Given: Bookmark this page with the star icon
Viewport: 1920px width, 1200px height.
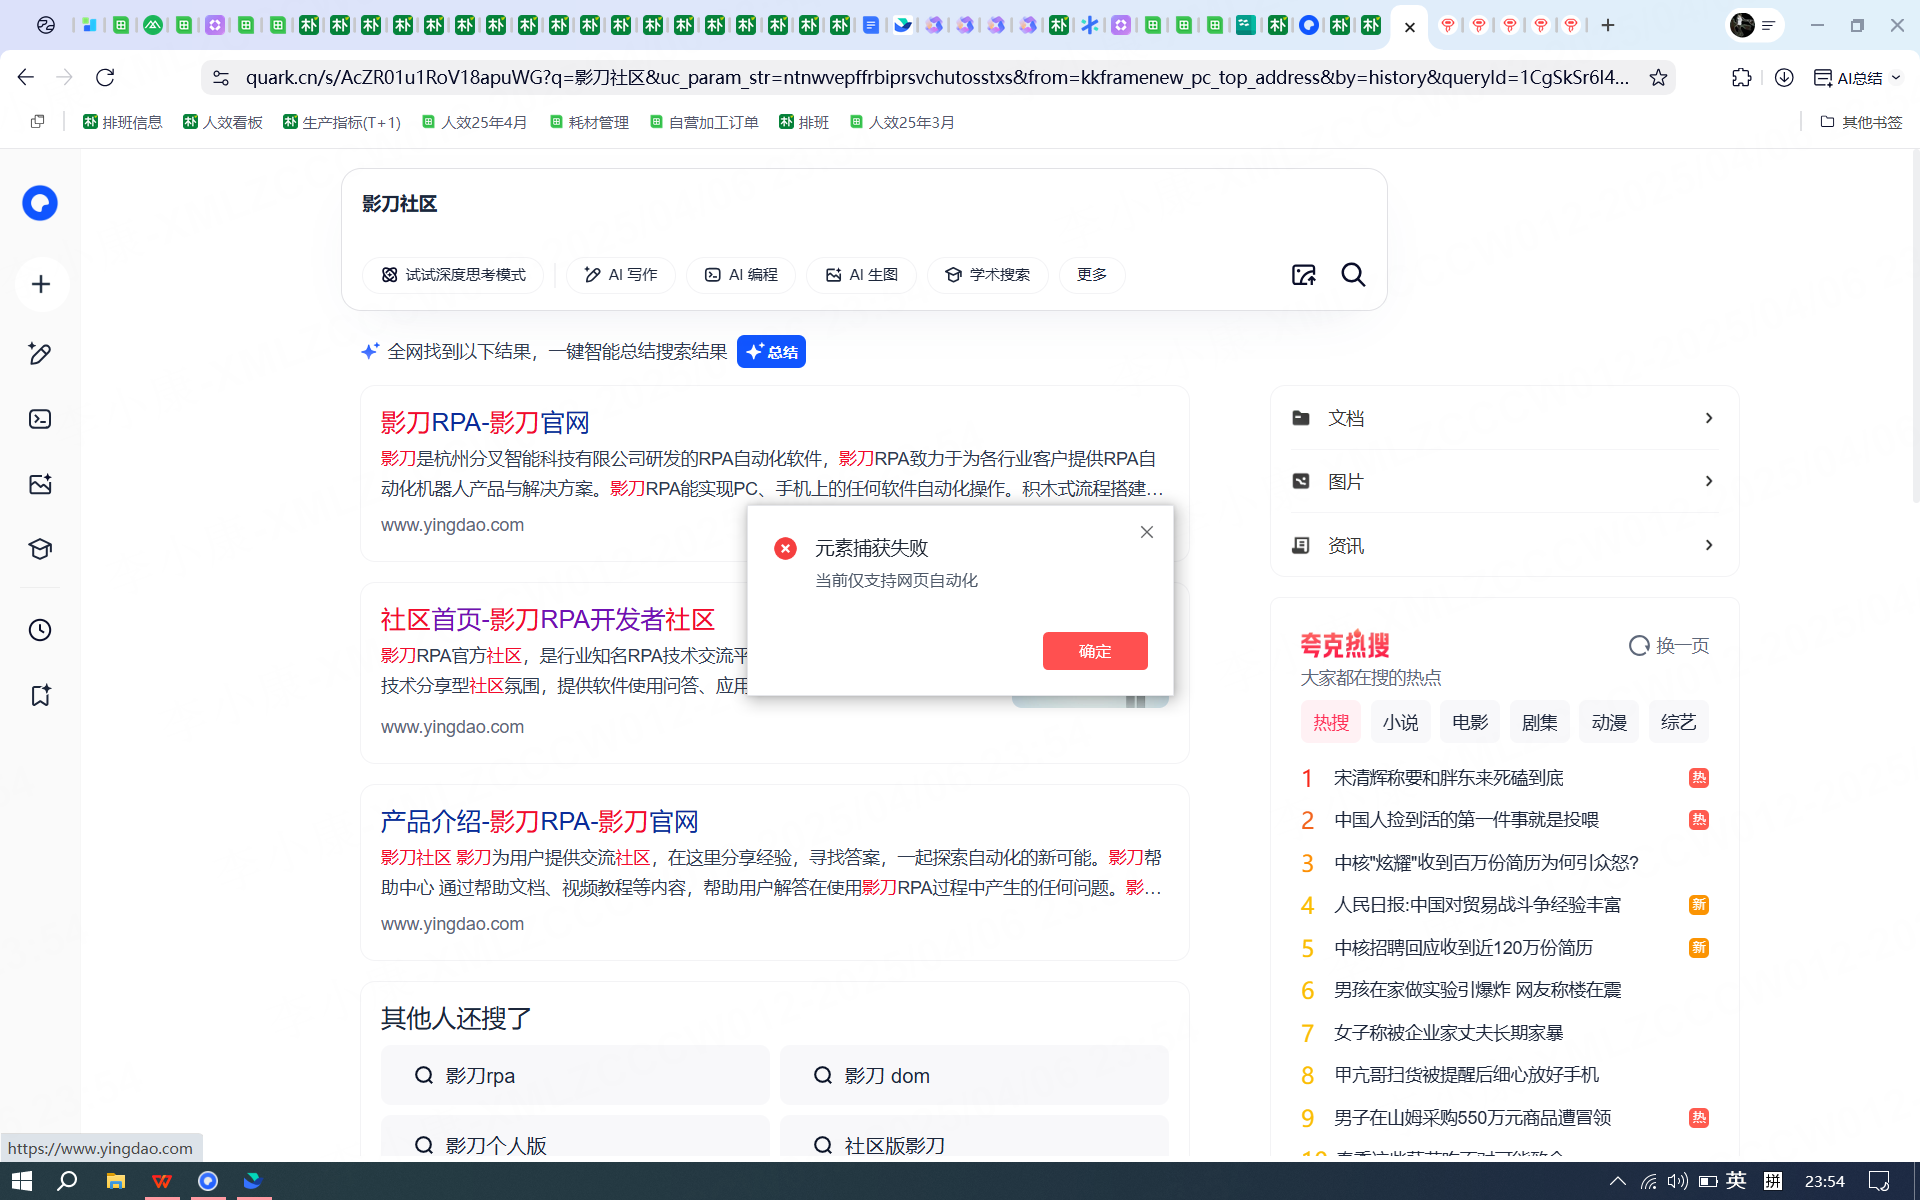Looking at the screenshot, I should tap(1658, 77).
